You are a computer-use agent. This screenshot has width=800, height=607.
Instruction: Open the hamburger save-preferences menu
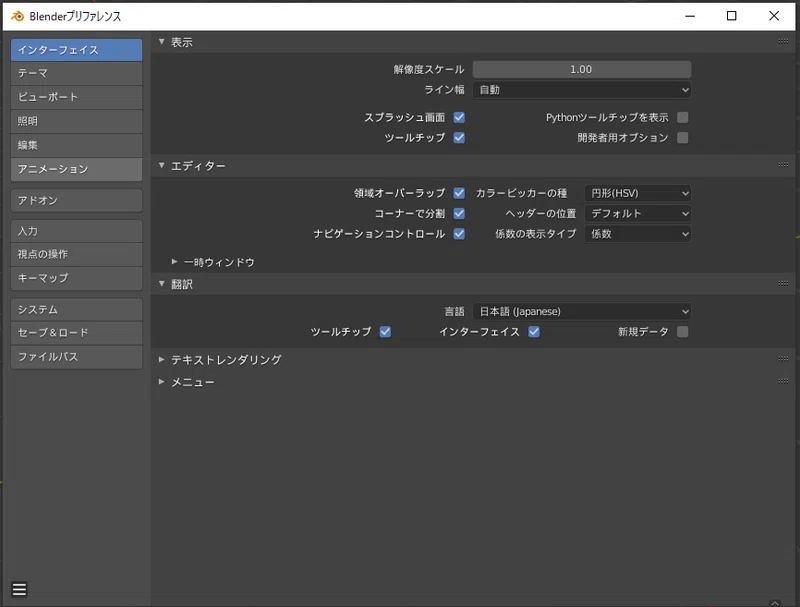(x=19, y=589)
